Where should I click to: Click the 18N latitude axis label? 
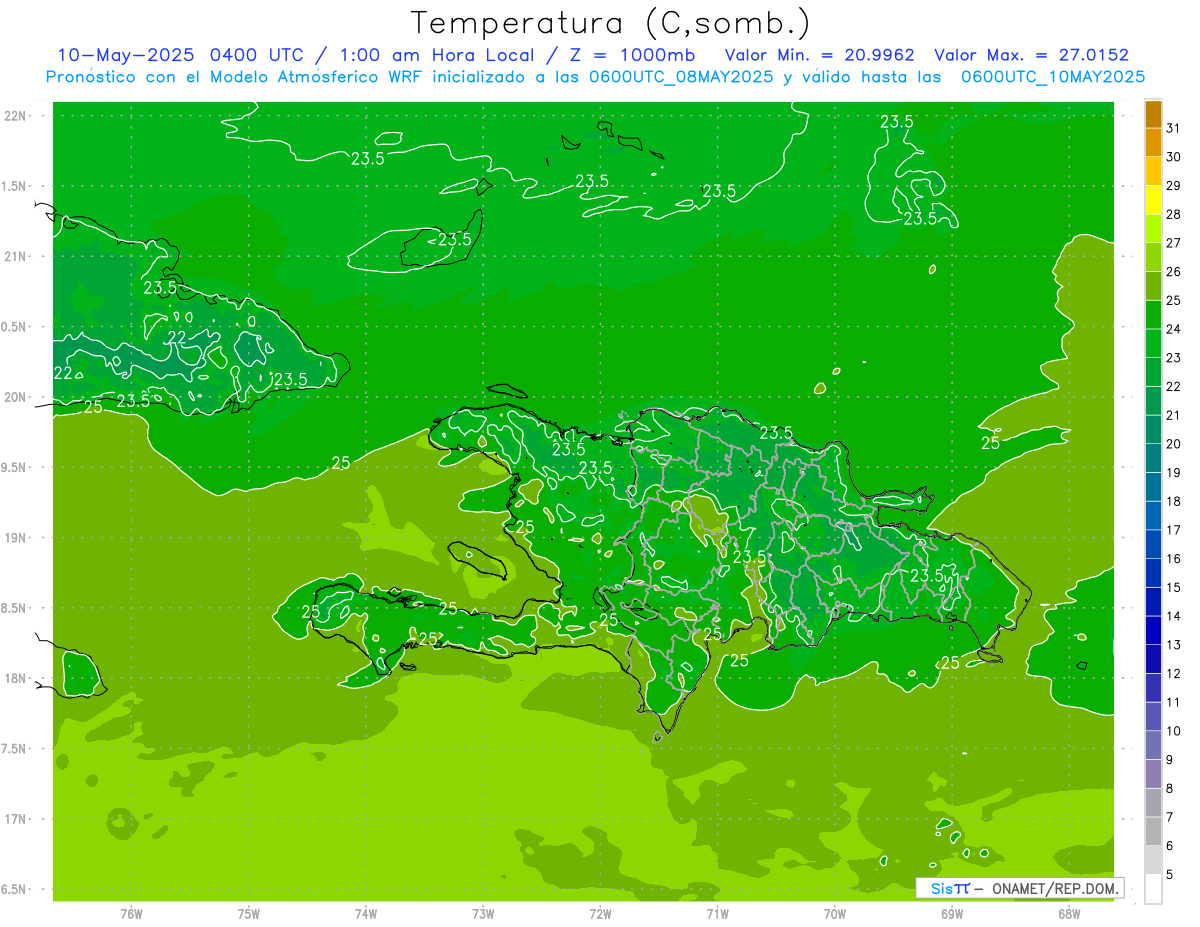pyautogui.click(x=16, y=678)
